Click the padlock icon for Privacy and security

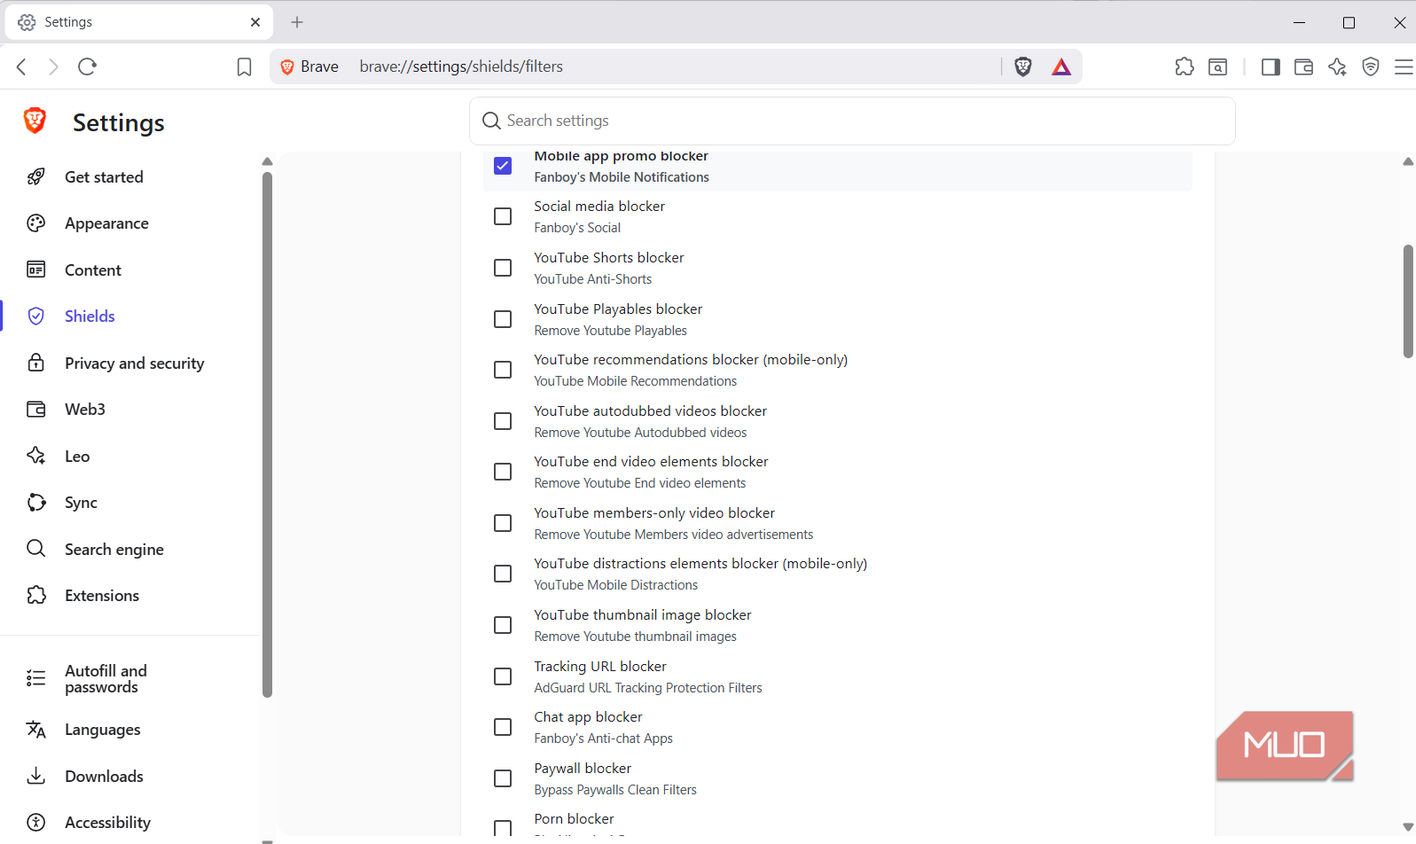[x=36, y=363]
